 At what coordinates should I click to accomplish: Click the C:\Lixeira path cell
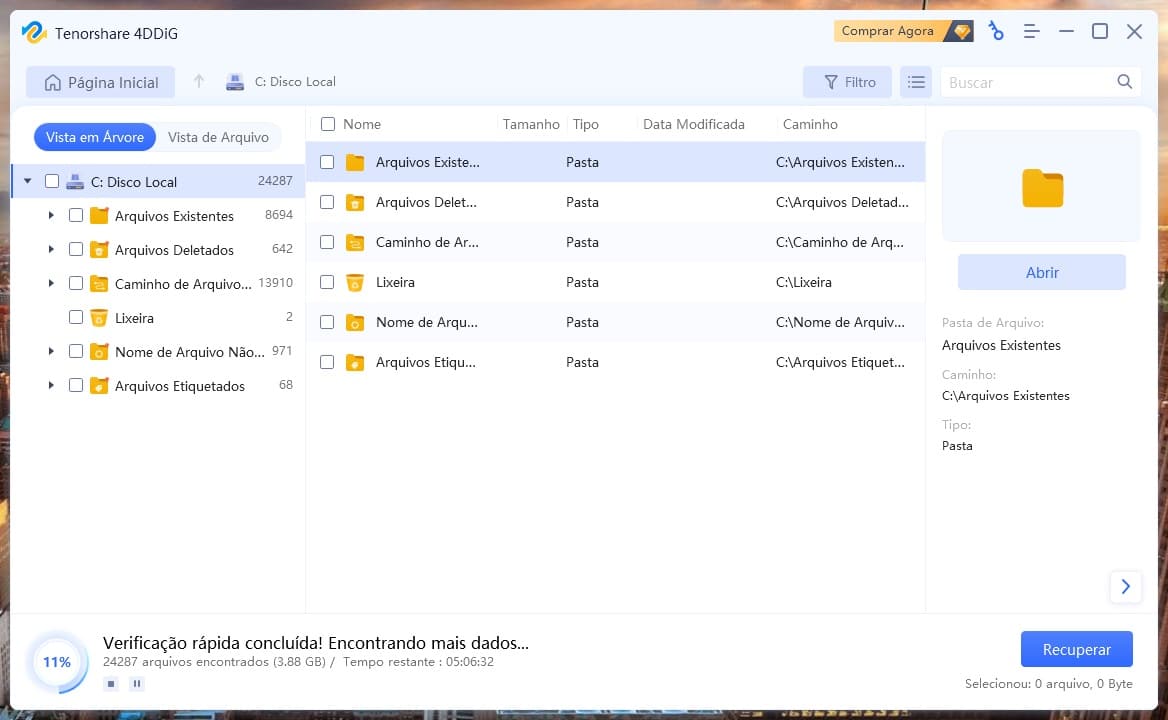tap(804, 282)
